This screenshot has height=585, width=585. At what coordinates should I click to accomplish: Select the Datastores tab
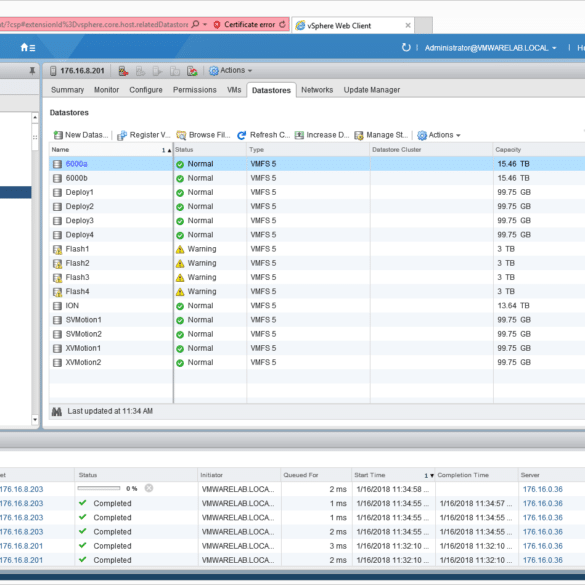click(x=271, y=90)
